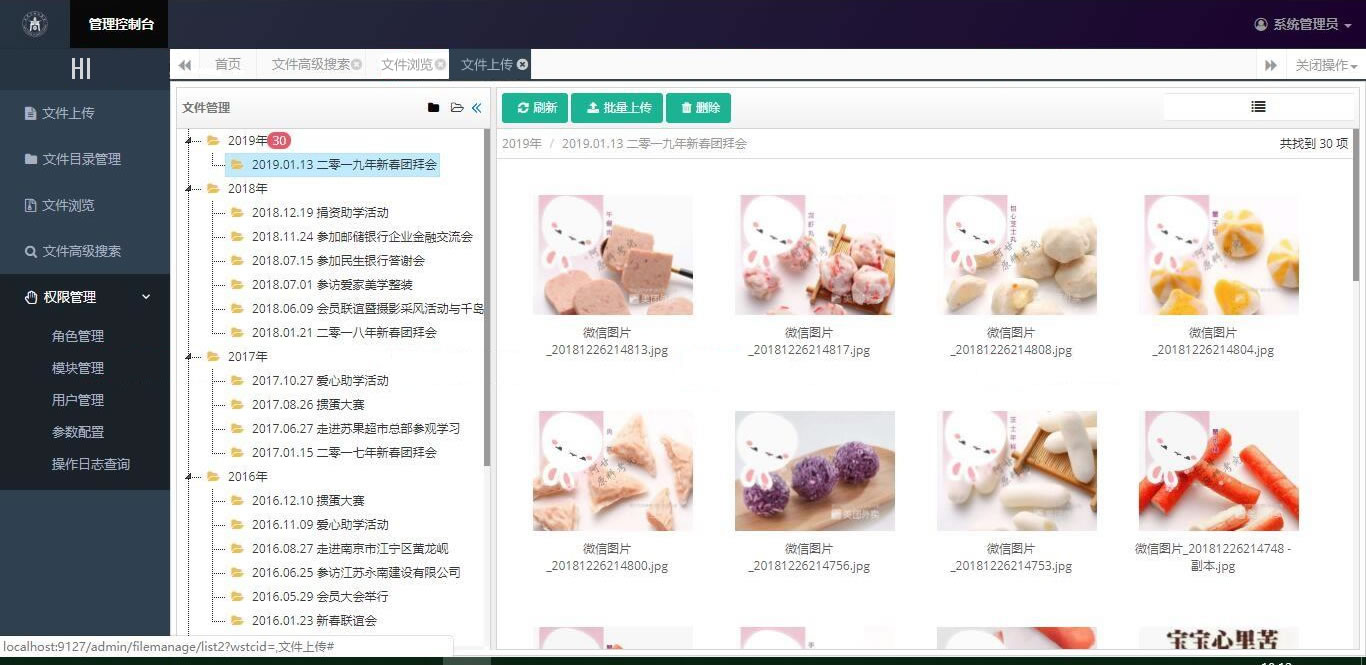
Task: Collapse the 2018年 tree node
Action: click(188, 188)
